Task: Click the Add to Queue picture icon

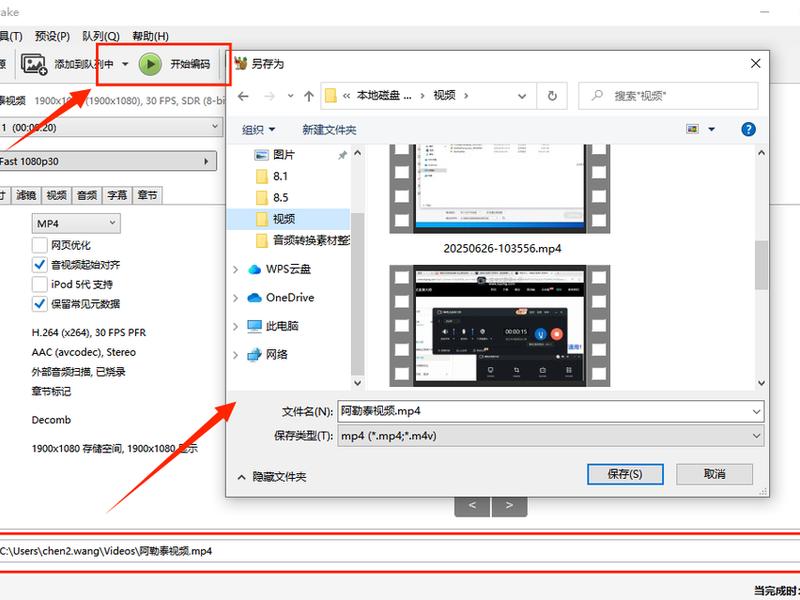Action: coord(34,64)
